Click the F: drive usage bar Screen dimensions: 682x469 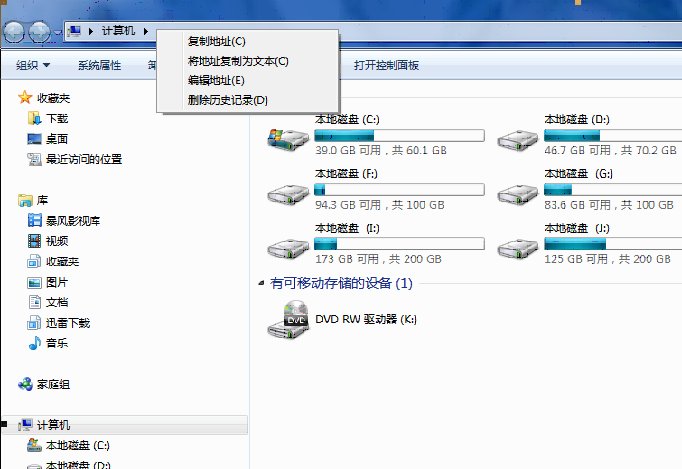[x=399, y=189]
